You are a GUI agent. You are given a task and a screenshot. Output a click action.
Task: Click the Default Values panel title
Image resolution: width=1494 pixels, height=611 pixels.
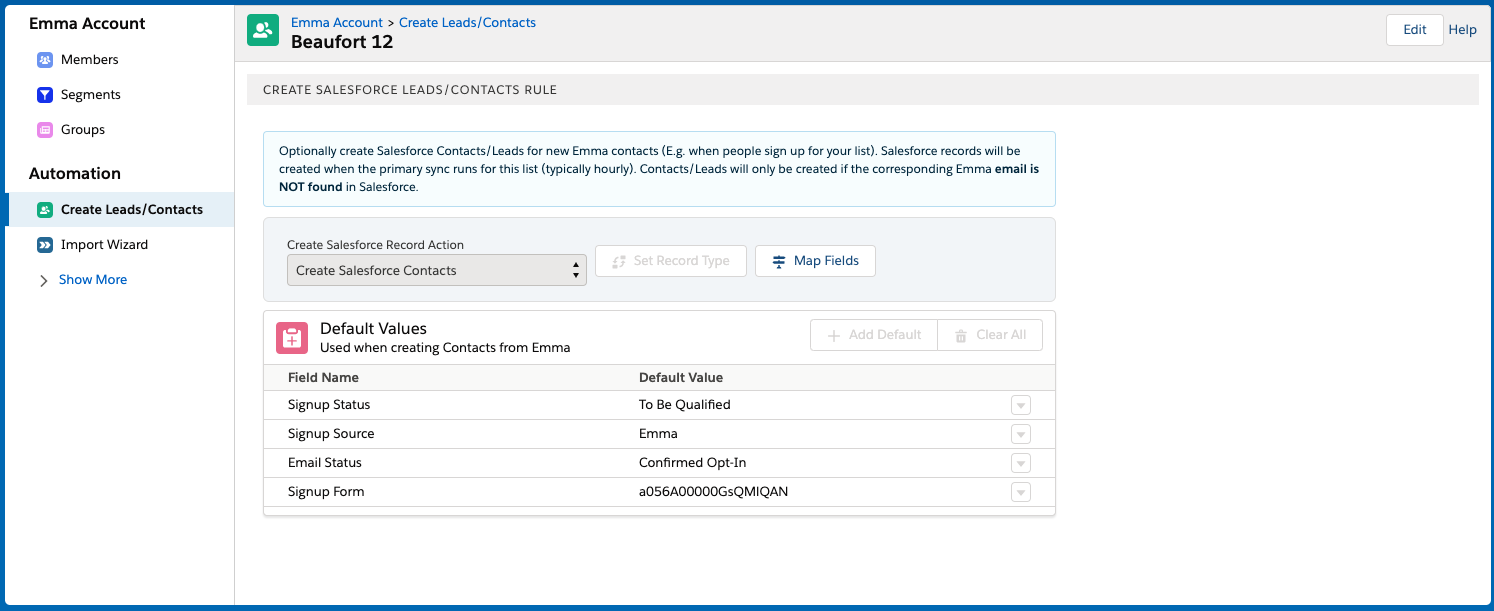point(373,328)
